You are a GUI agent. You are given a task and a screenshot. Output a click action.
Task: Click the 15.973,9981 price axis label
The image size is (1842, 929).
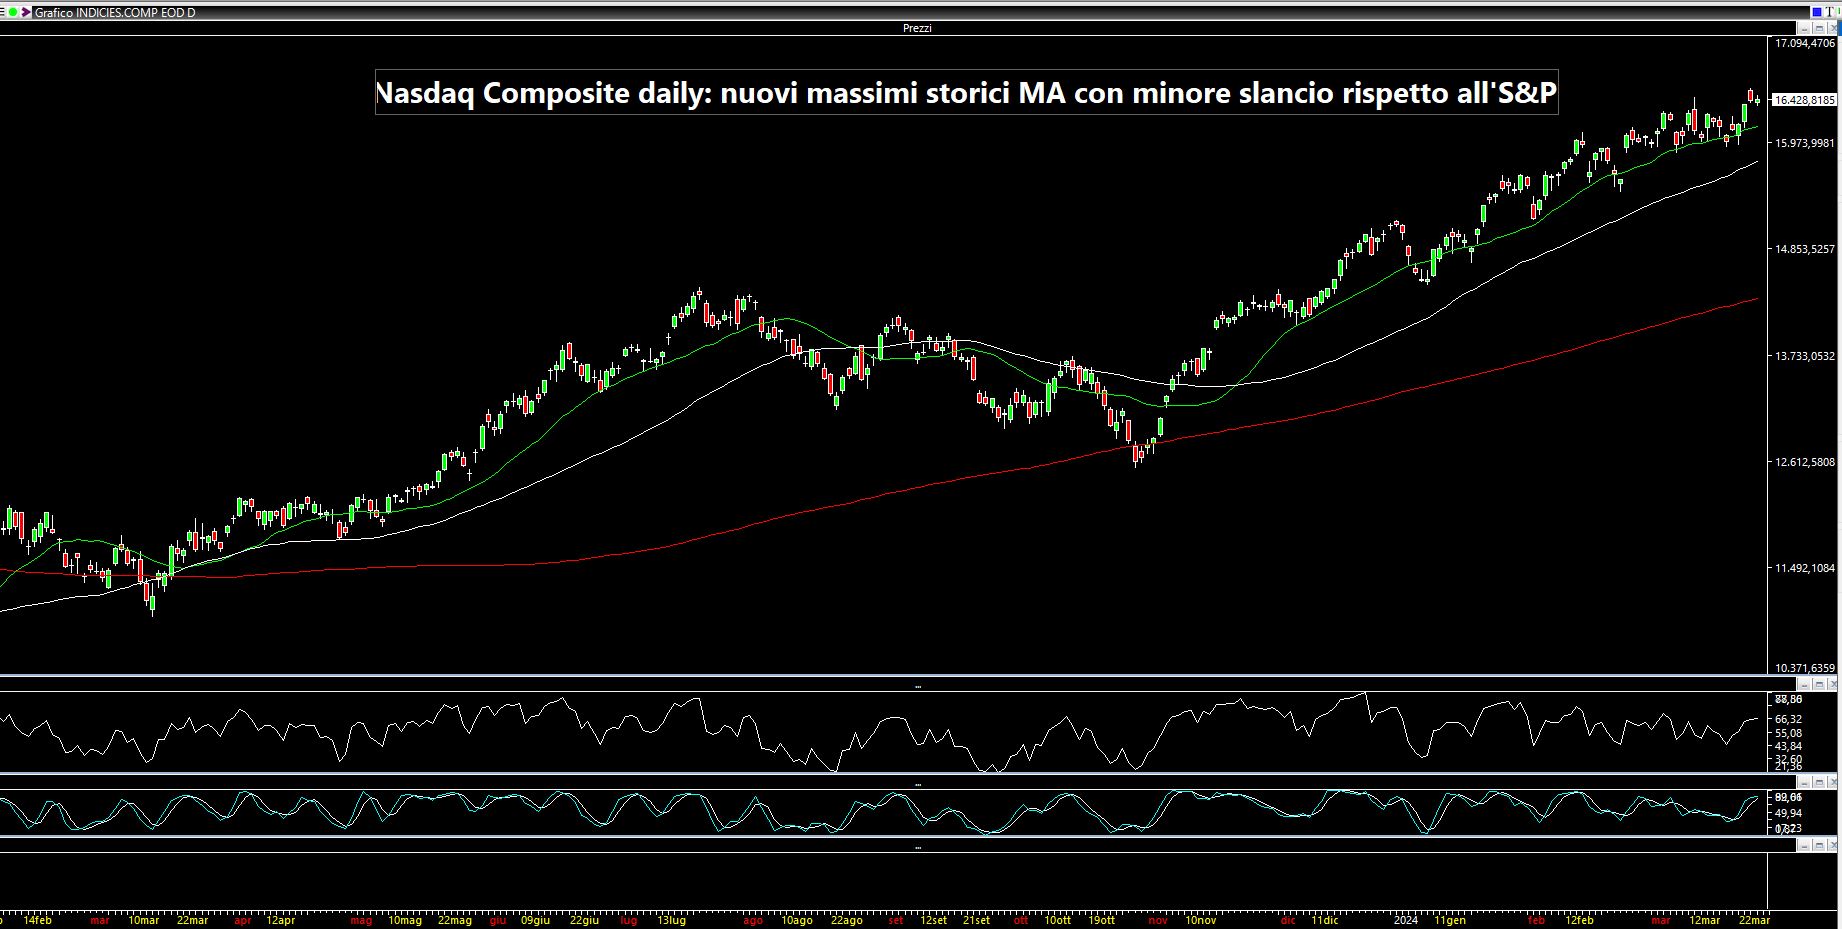click(1805, 143)
